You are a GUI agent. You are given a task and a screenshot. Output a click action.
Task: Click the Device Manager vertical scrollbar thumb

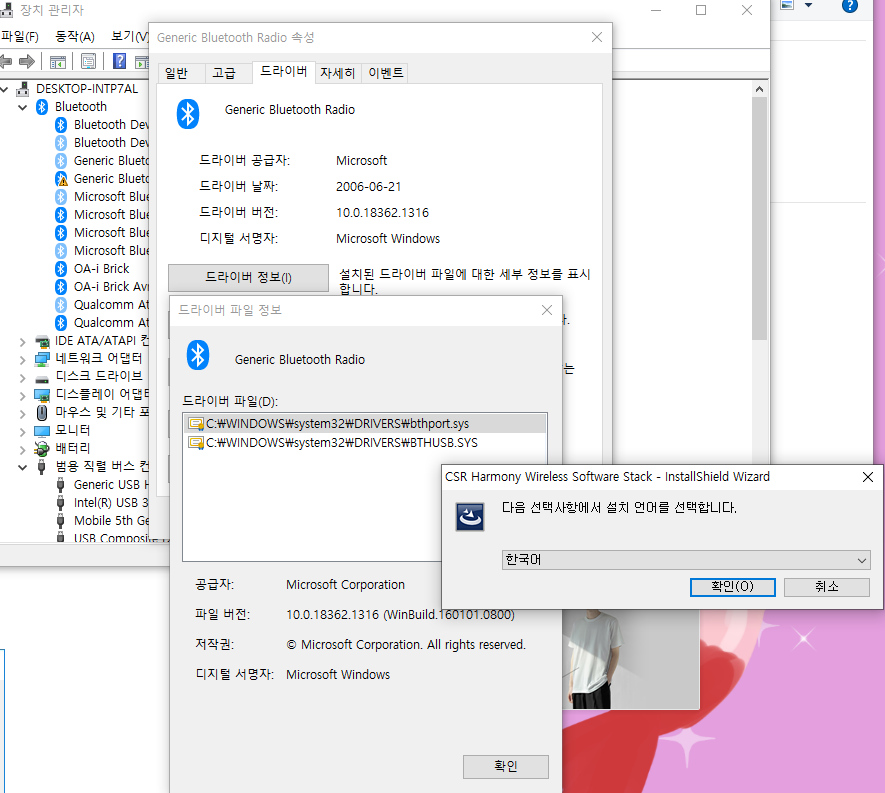click(760, 218)
